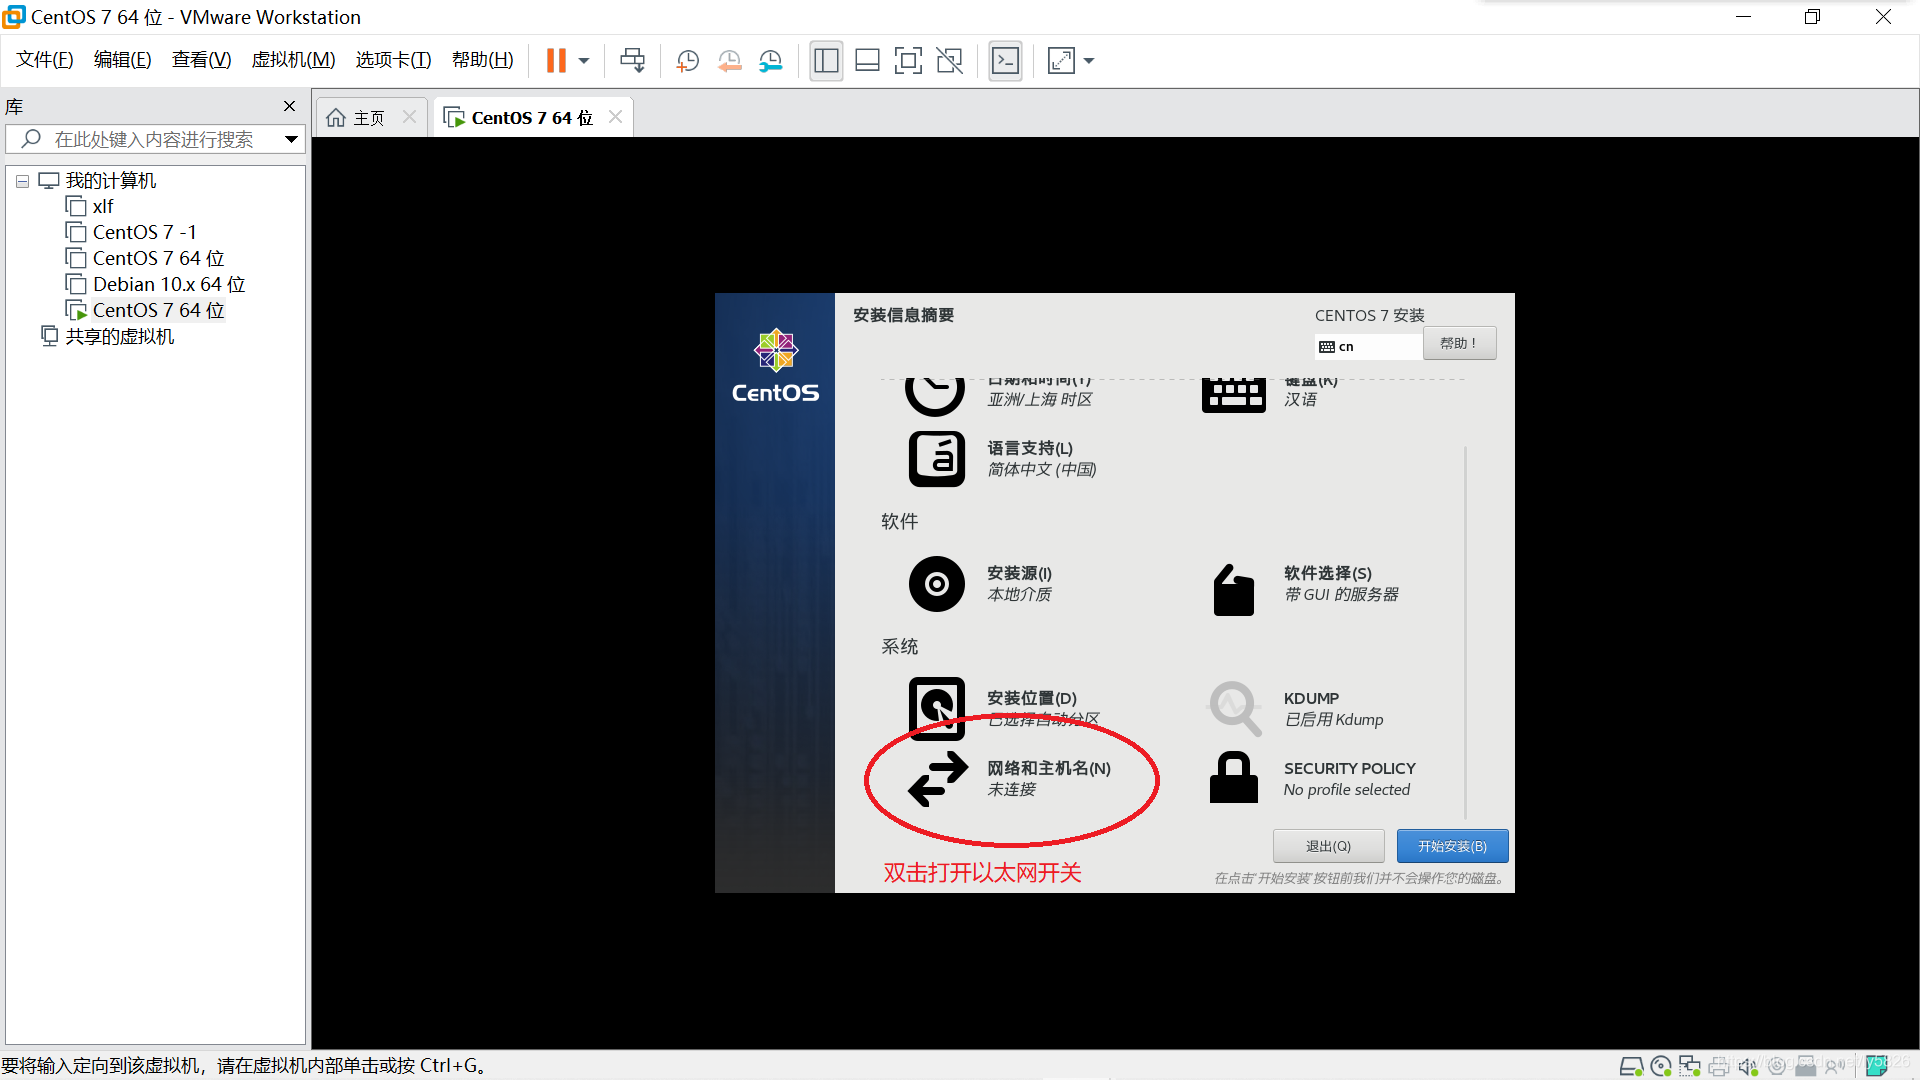This screenshot has height=1080, width=1920.
Task: Click the 安装位置 disk icon
Action: (935, 705)
